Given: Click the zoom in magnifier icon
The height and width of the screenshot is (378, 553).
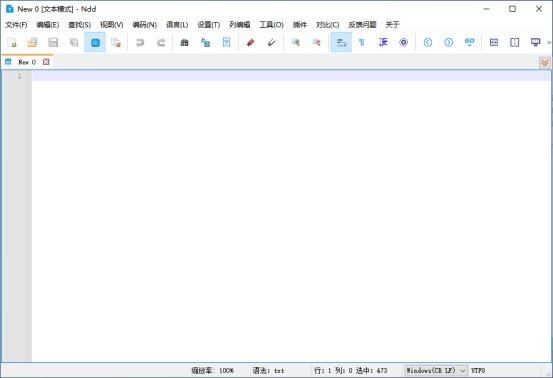Looking at the screenshot, I should (x=296, y=43).
